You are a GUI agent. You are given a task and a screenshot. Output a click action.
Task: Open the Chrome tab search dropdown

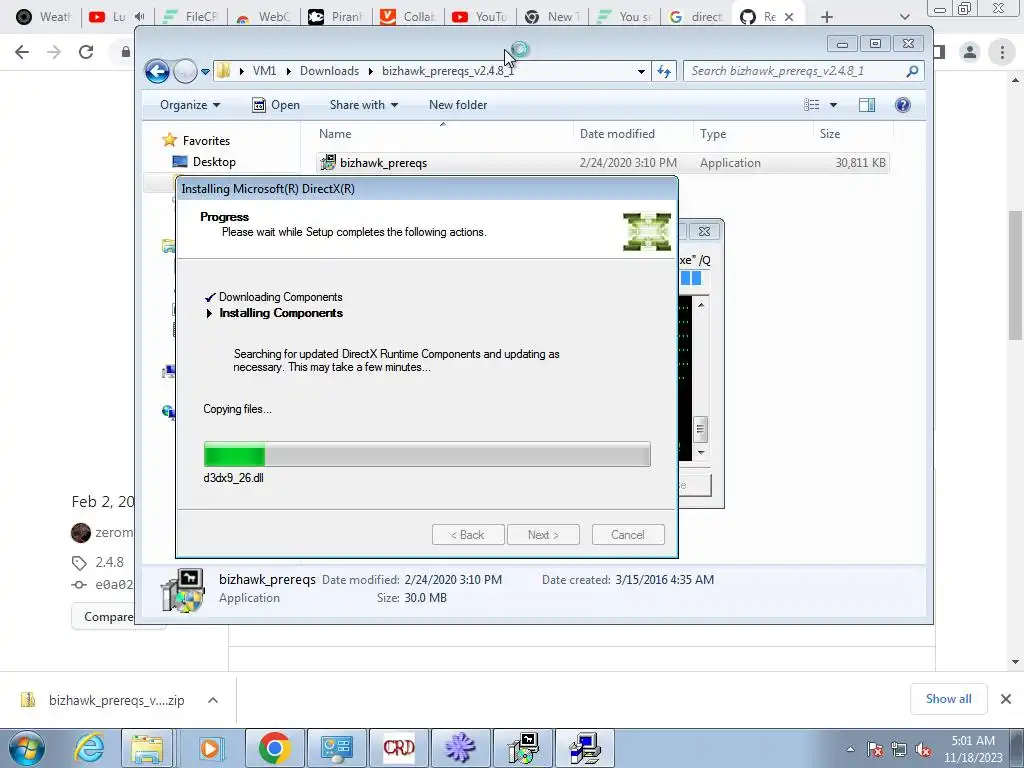(x=904, y=17)
